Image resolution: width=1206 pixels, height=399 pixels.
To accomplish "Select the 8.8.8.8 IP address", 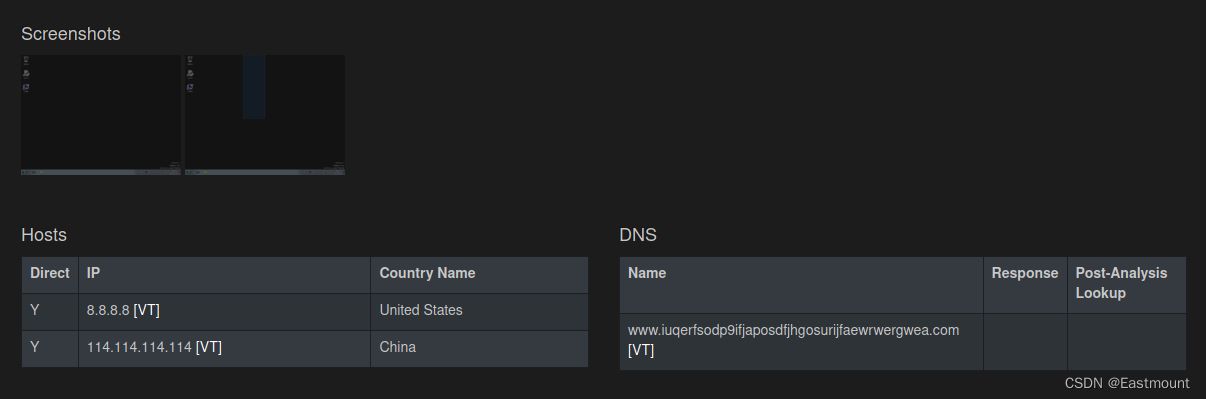I will [x=108, y=311].
